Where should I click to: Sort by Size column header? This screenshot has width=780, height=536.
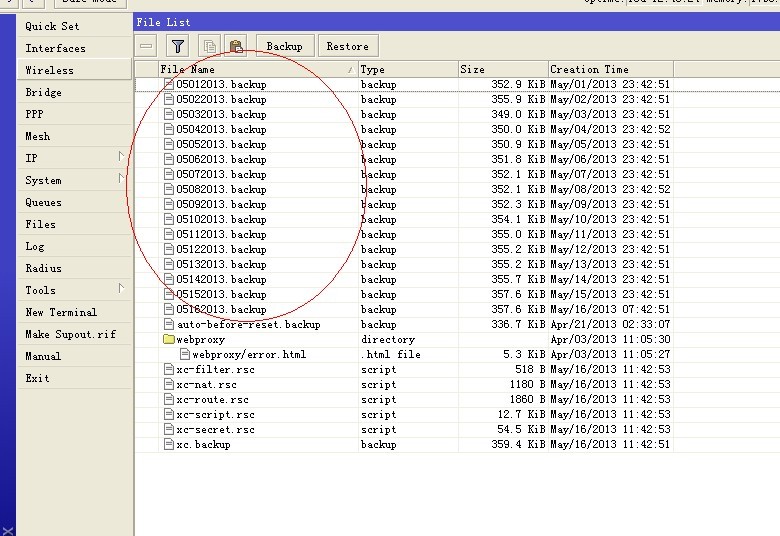point(503,69)
